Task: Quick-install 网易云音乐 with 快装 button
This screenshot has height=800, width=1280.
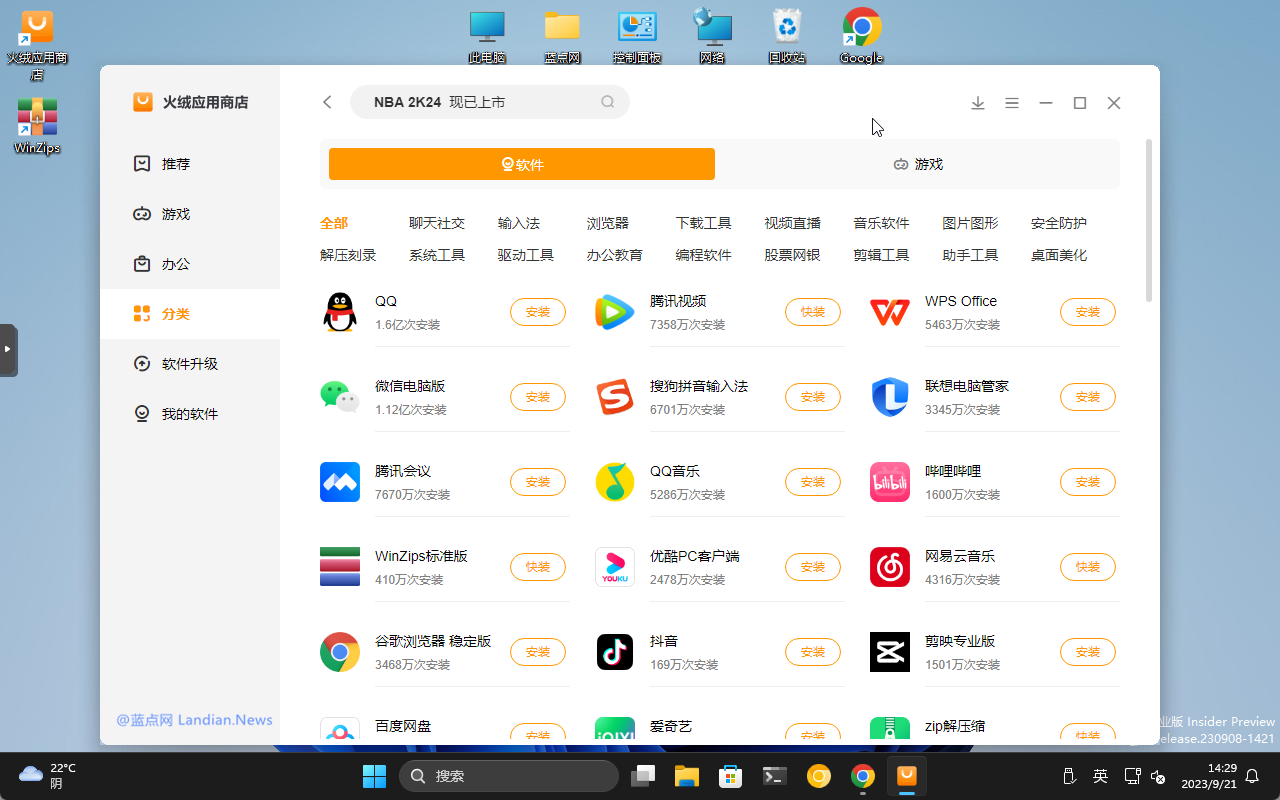Action: tap(1088, 567)
